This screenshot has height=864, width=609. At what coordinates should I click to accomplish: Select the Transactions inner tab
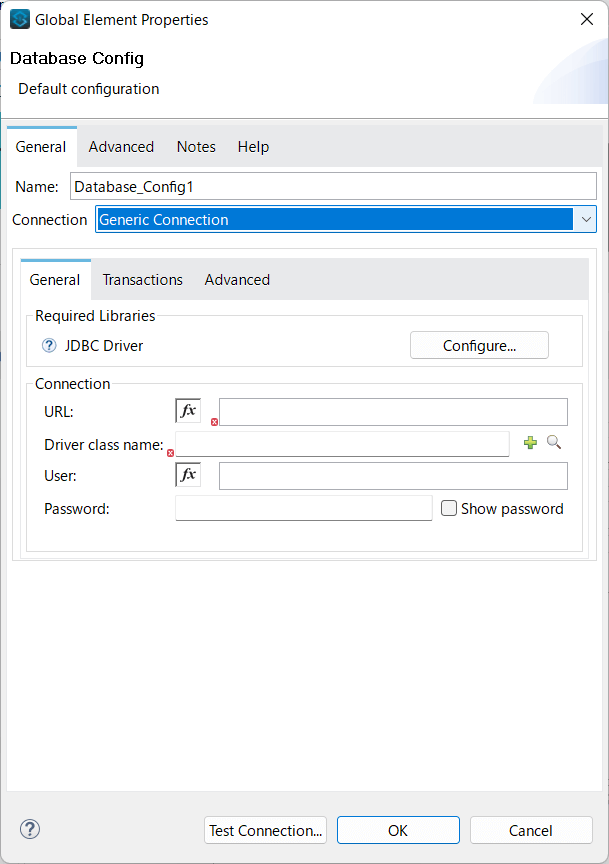tap(143, 280)
